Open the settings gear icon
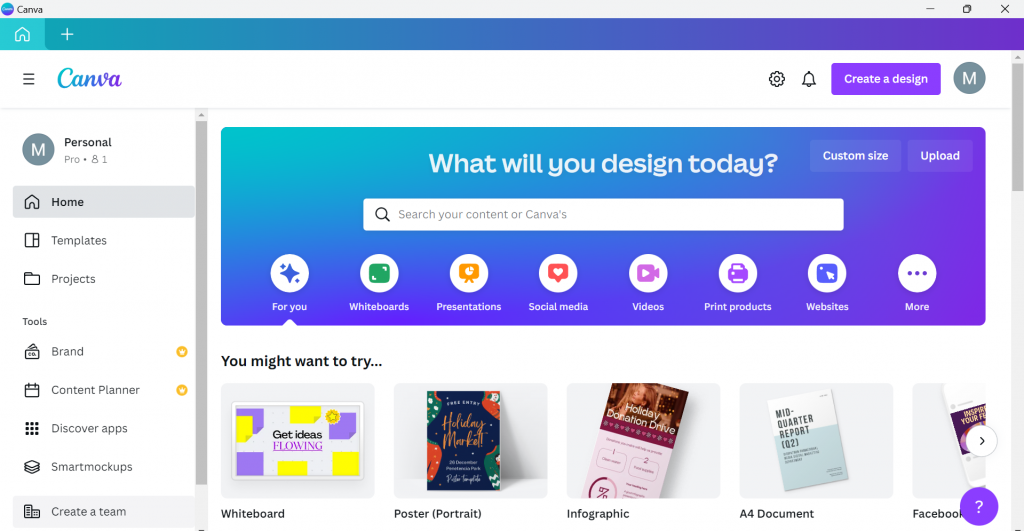Image resolution: width=1024 pixels, height=531 pixels. click(776, 79)
